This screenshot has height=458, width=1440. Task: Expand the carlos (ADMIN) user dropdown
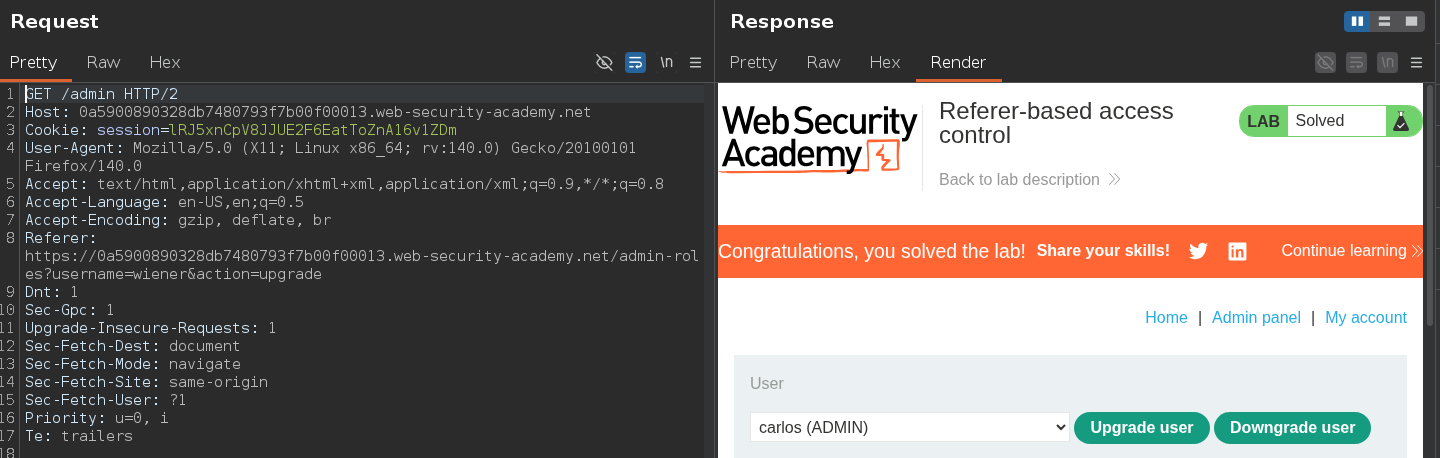coord(909,427)
